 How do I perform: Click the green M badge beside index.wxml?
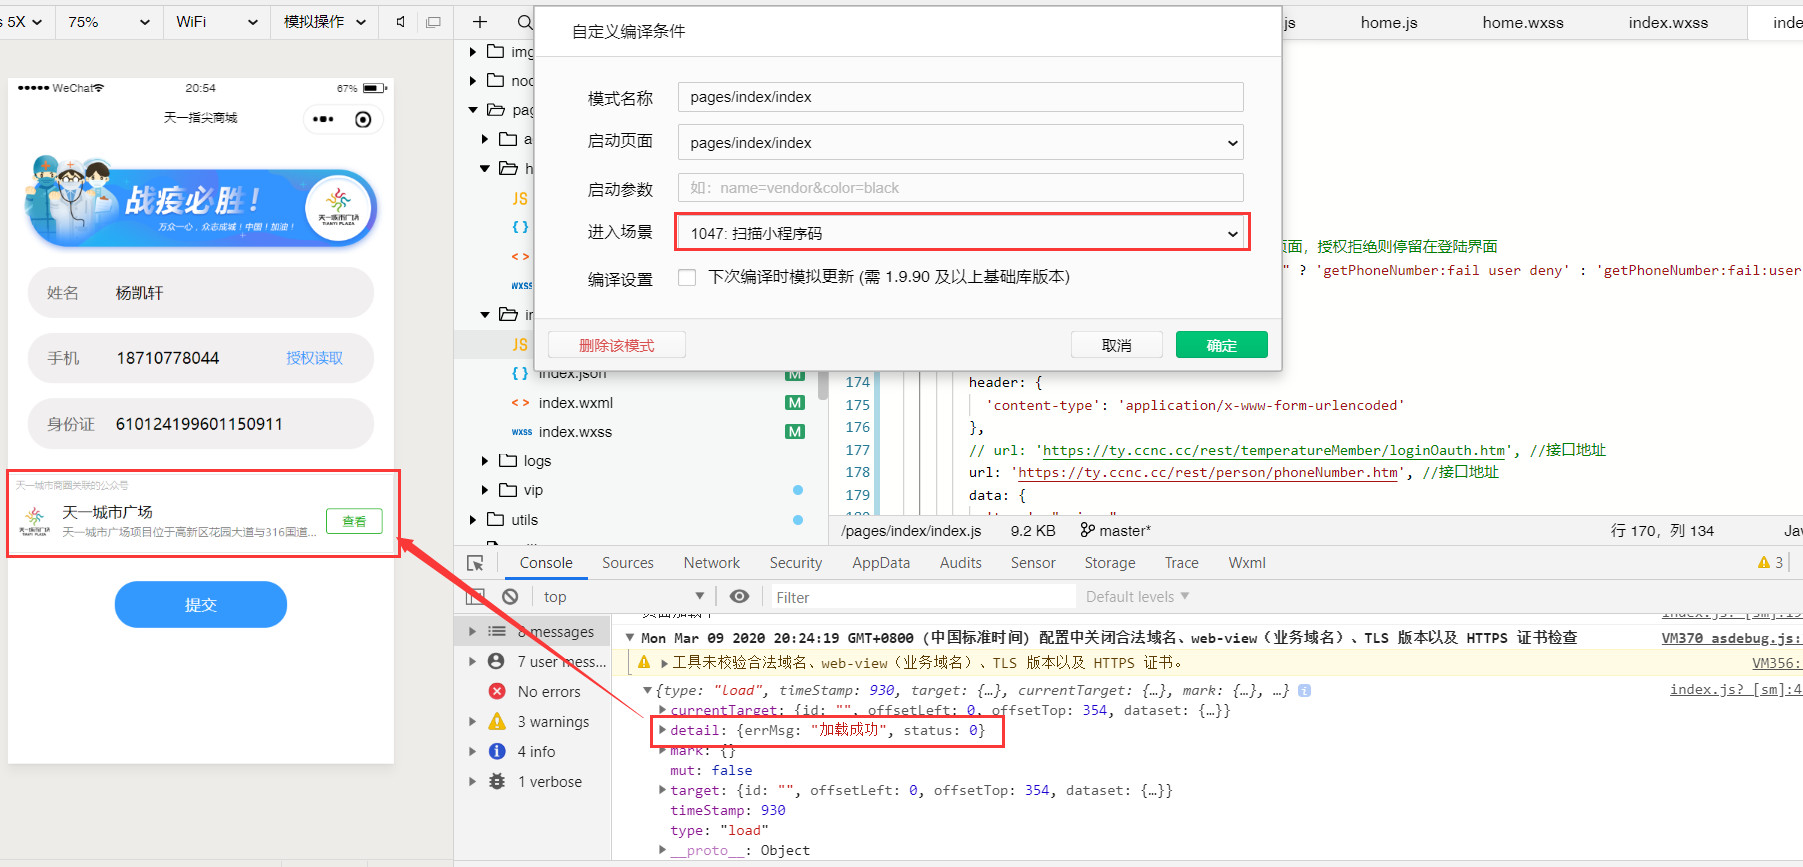795,402
